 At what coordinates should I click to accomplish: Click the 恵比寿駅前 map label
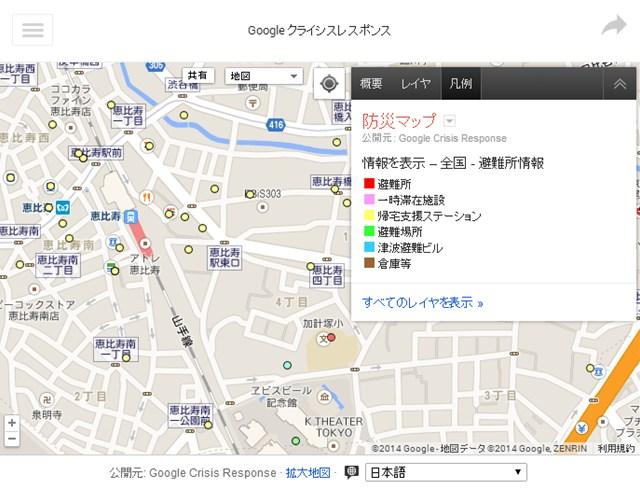[96, 153]
